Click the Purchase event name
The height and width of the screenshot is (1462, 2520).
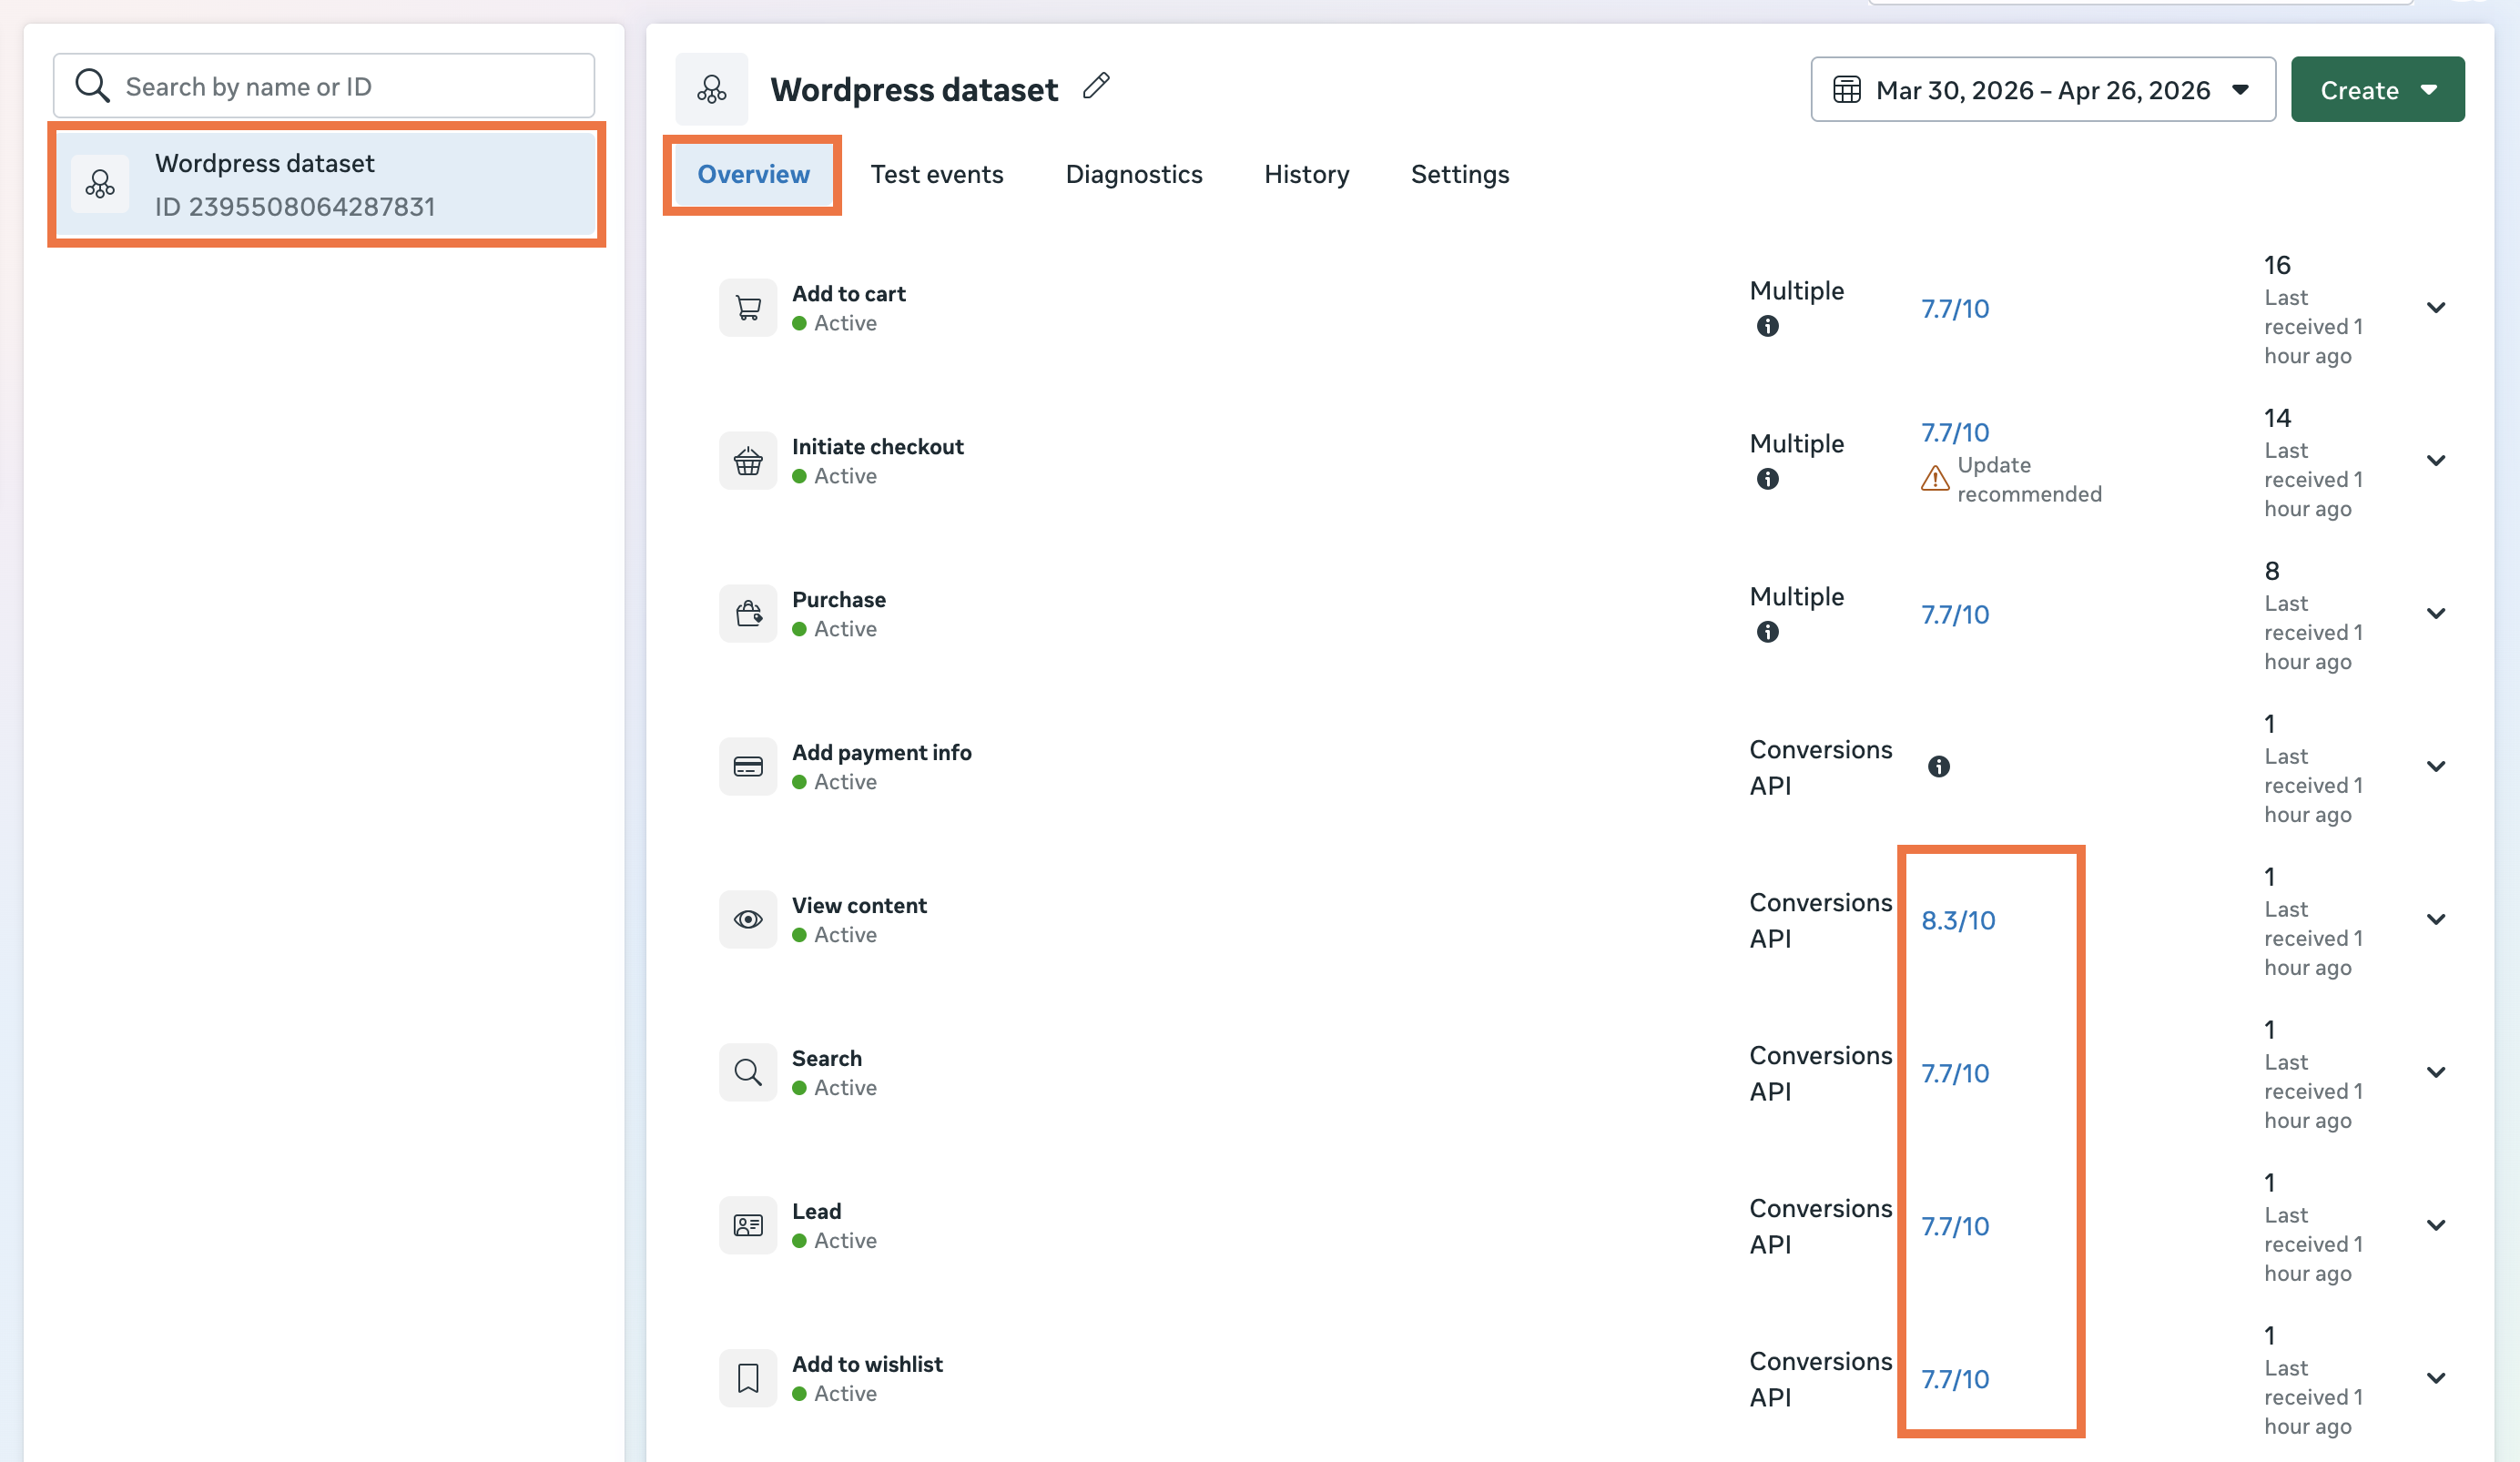pos(838,600)
